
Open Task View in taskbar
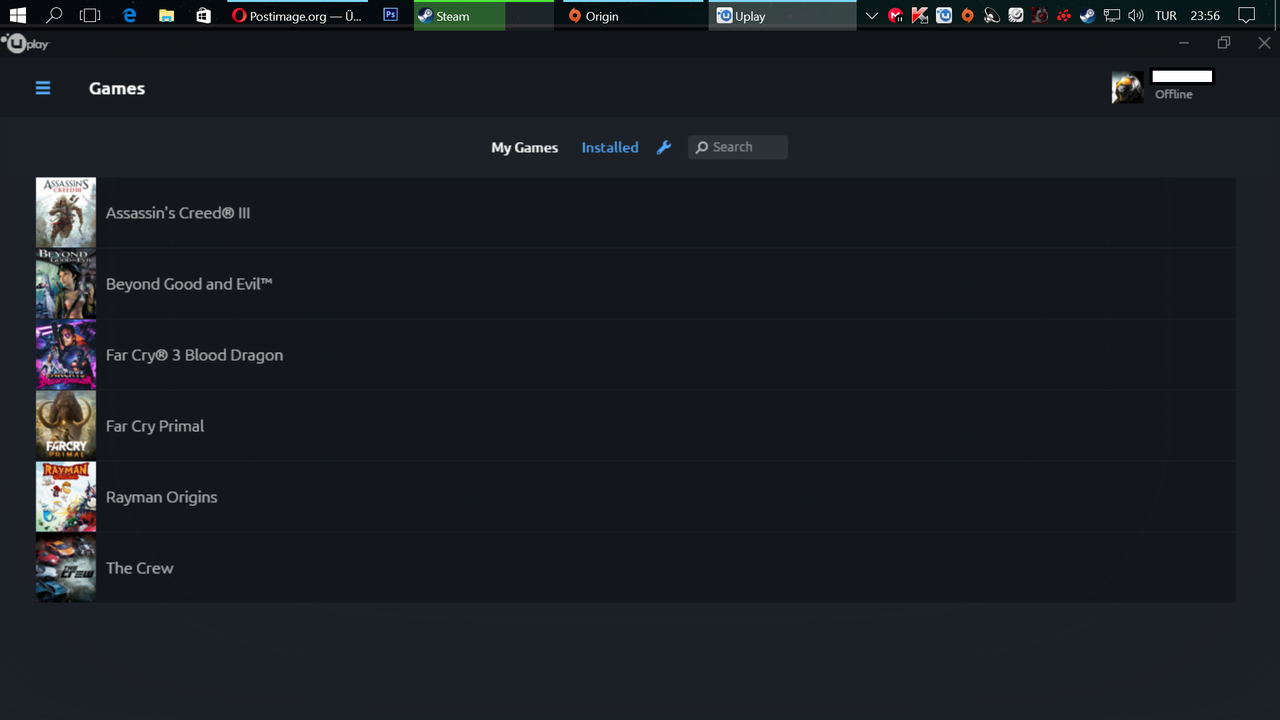tap(90, 16)
